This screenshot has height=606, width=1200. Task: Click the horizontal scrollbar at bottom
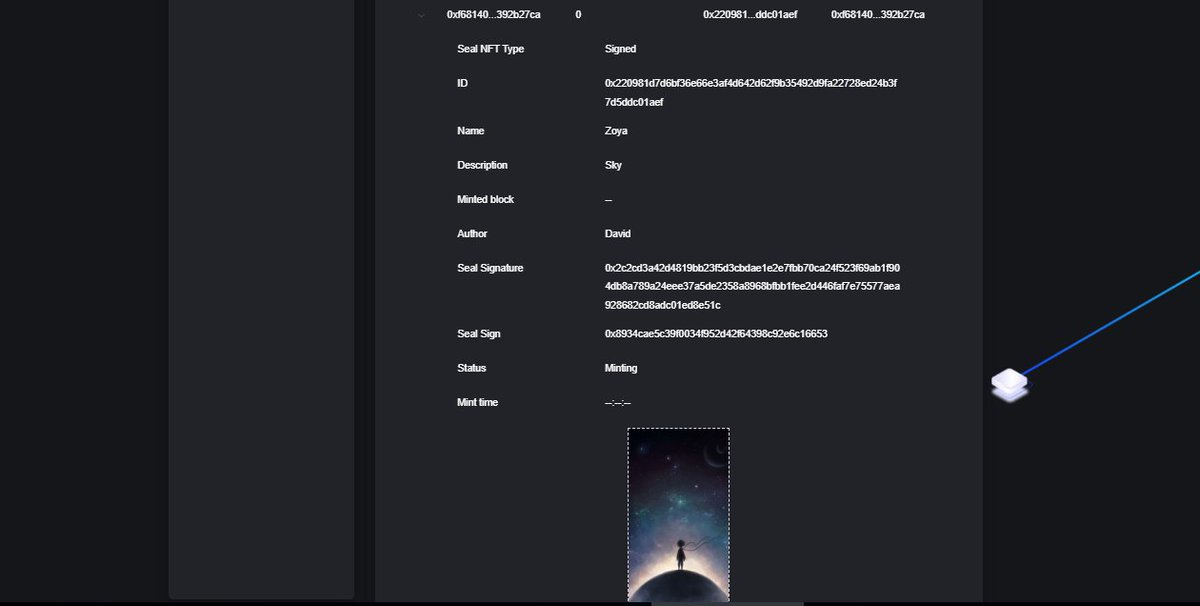pyautogui.click(x=727, y=603)
